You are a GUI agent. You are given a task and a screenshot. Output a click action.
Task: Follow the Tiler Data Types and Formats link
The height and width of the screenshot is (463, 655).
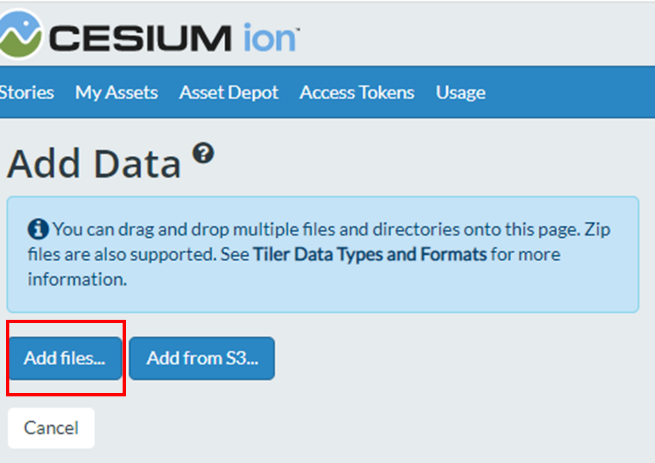pyautogui.click(x=370, y=254)
